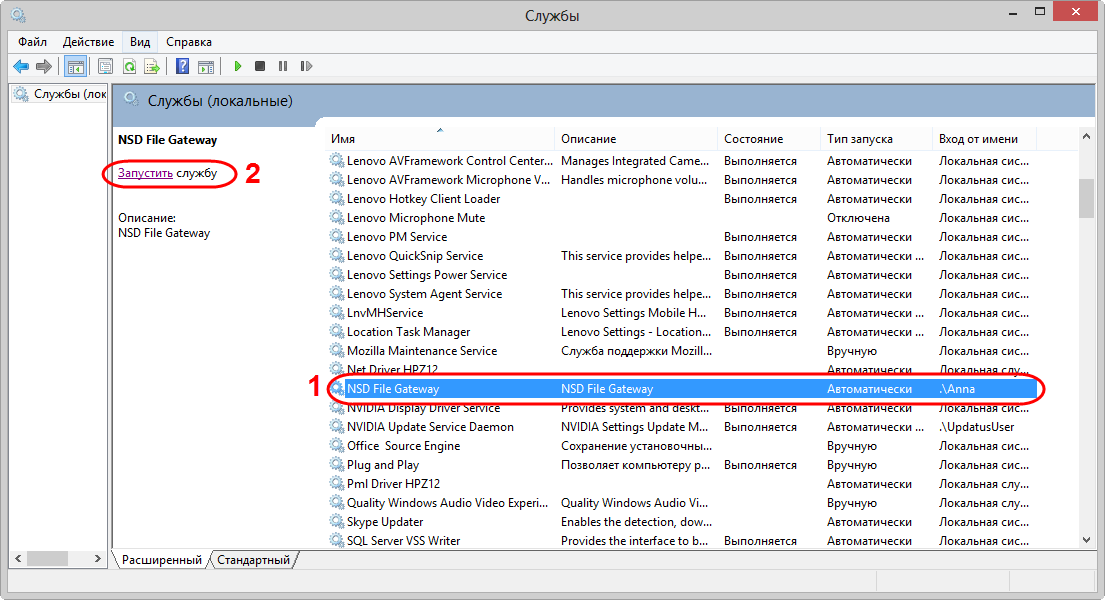Open the Справка menu
The image size is (1105, 600).
click(x=189, y=42)
